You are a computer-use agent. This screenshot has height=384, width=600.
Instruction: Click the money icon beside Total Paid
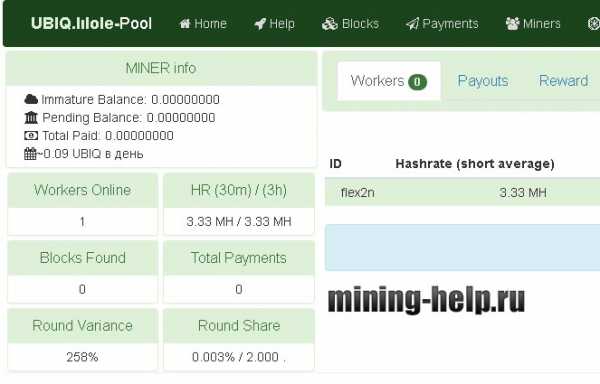pyautogui.click(x=31, y=135)
